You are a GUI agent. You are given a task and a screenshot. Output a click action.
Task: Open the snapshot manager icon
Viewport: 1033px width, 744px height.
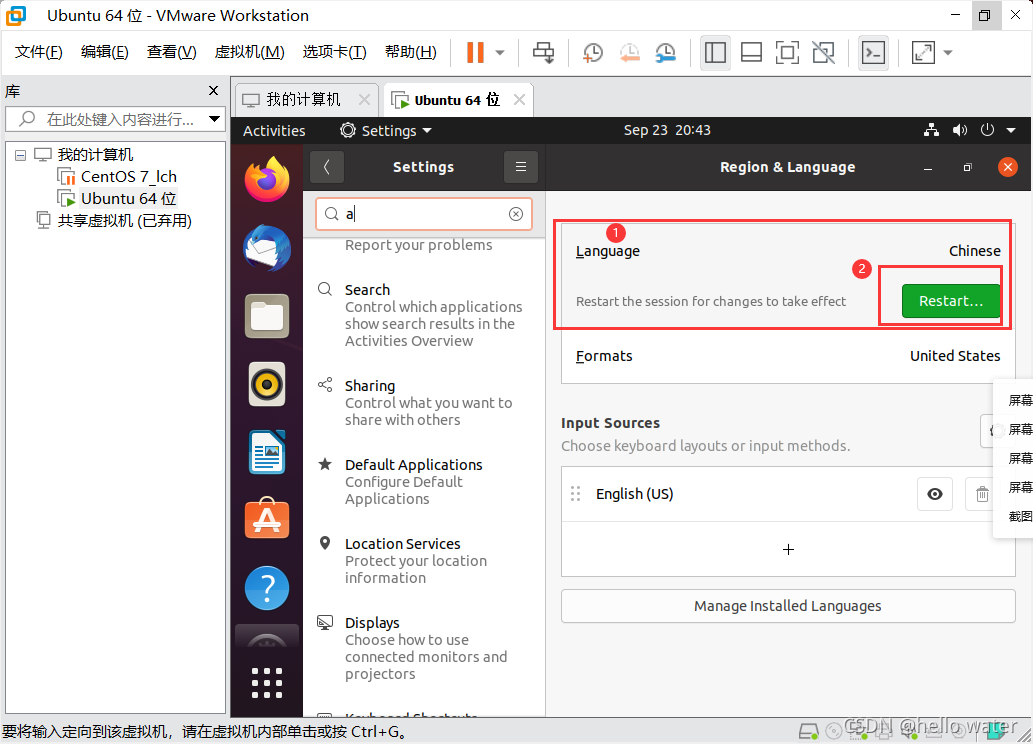coord(666,53)
